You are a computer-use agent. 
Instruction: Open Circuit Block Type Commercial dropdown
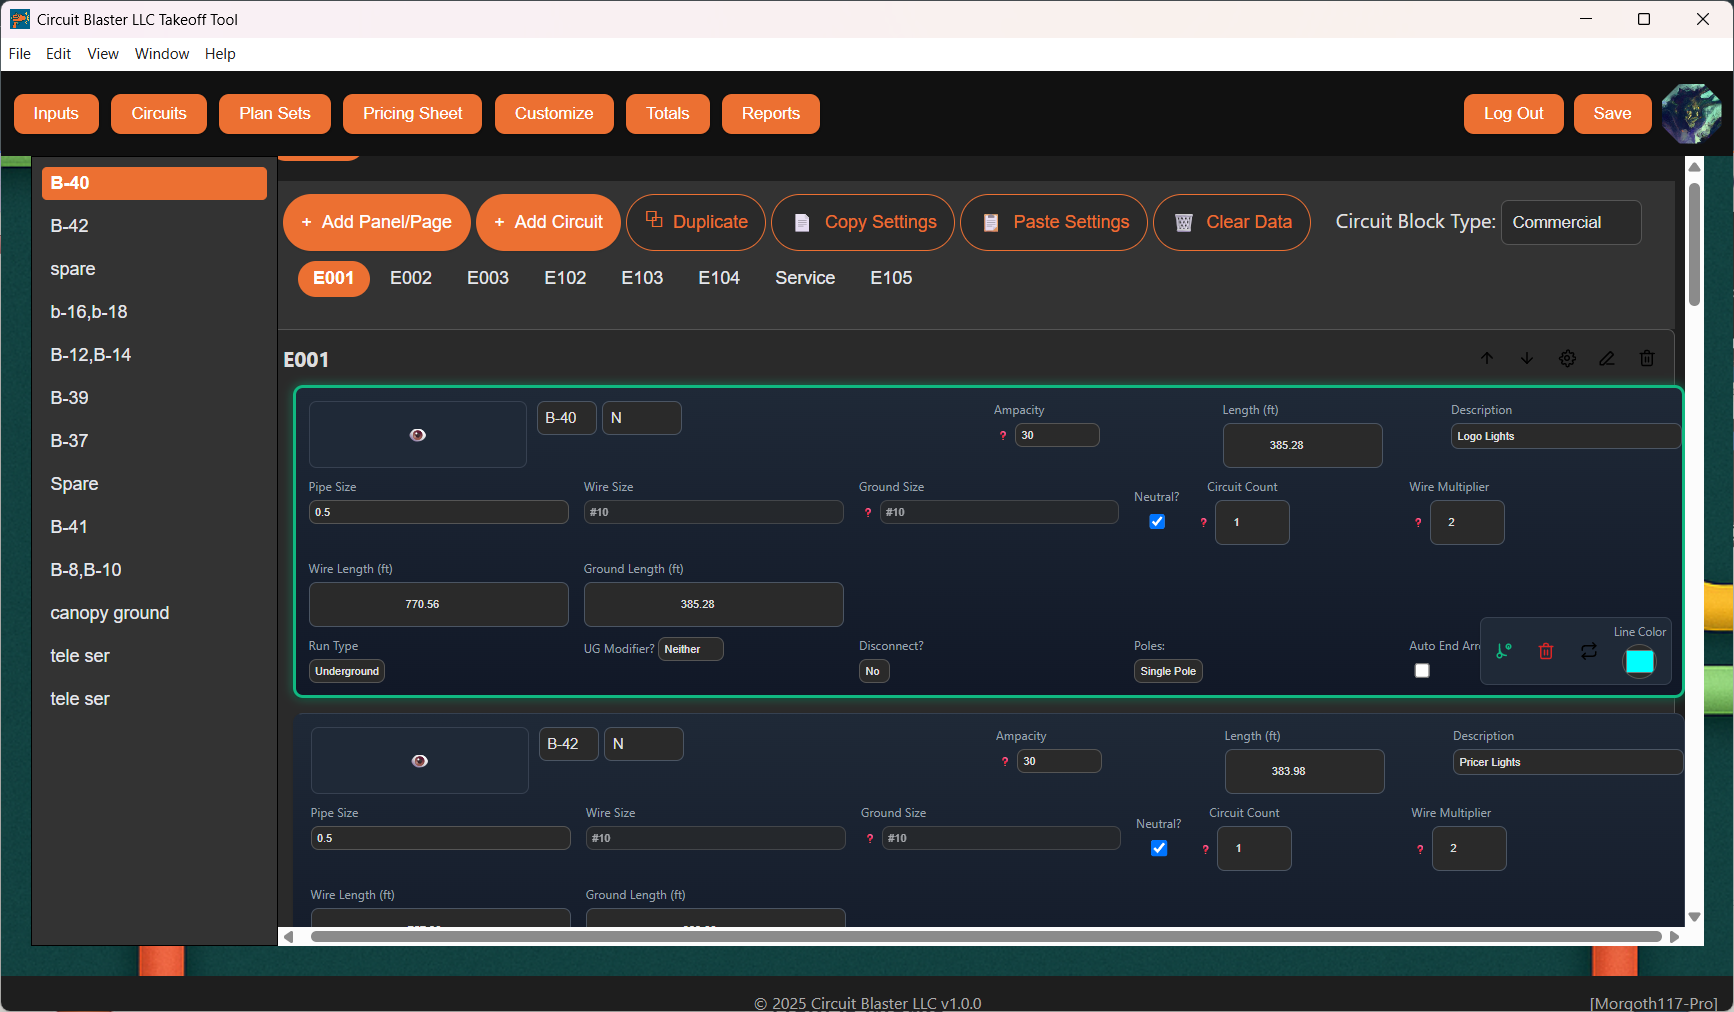pyautogui.click(x=1570, y=222)
